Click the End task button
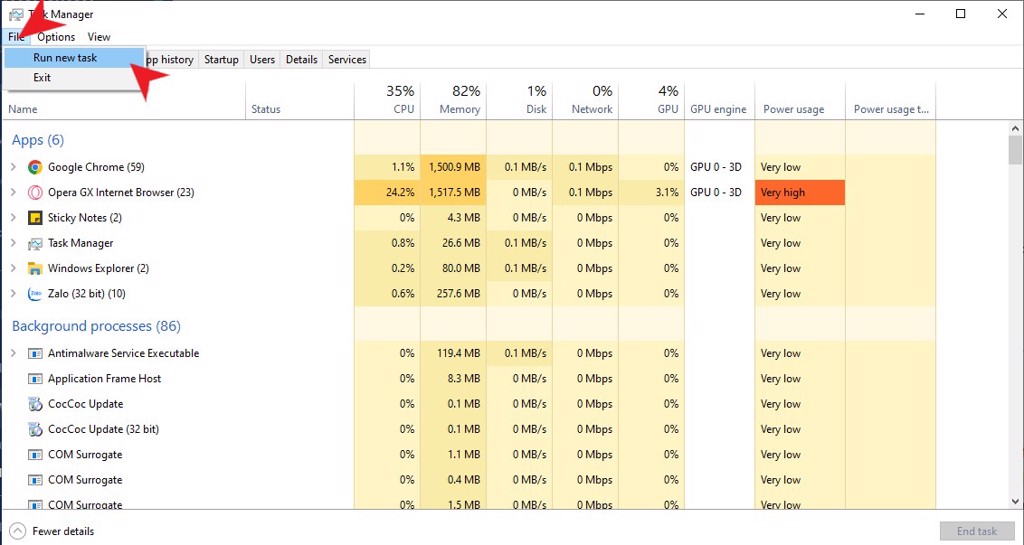The height and width of the screenshot is (545, 1024). (977, 531)
